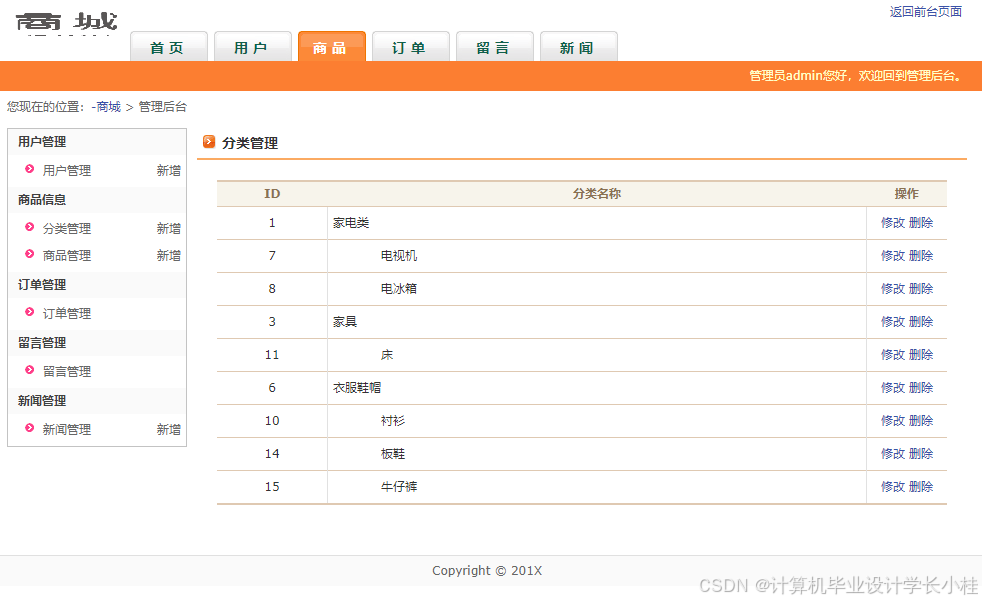Click 新增 next to 用户管理
Image resolution: width=982 pixels, height=603 pixels.
[168, 170]
